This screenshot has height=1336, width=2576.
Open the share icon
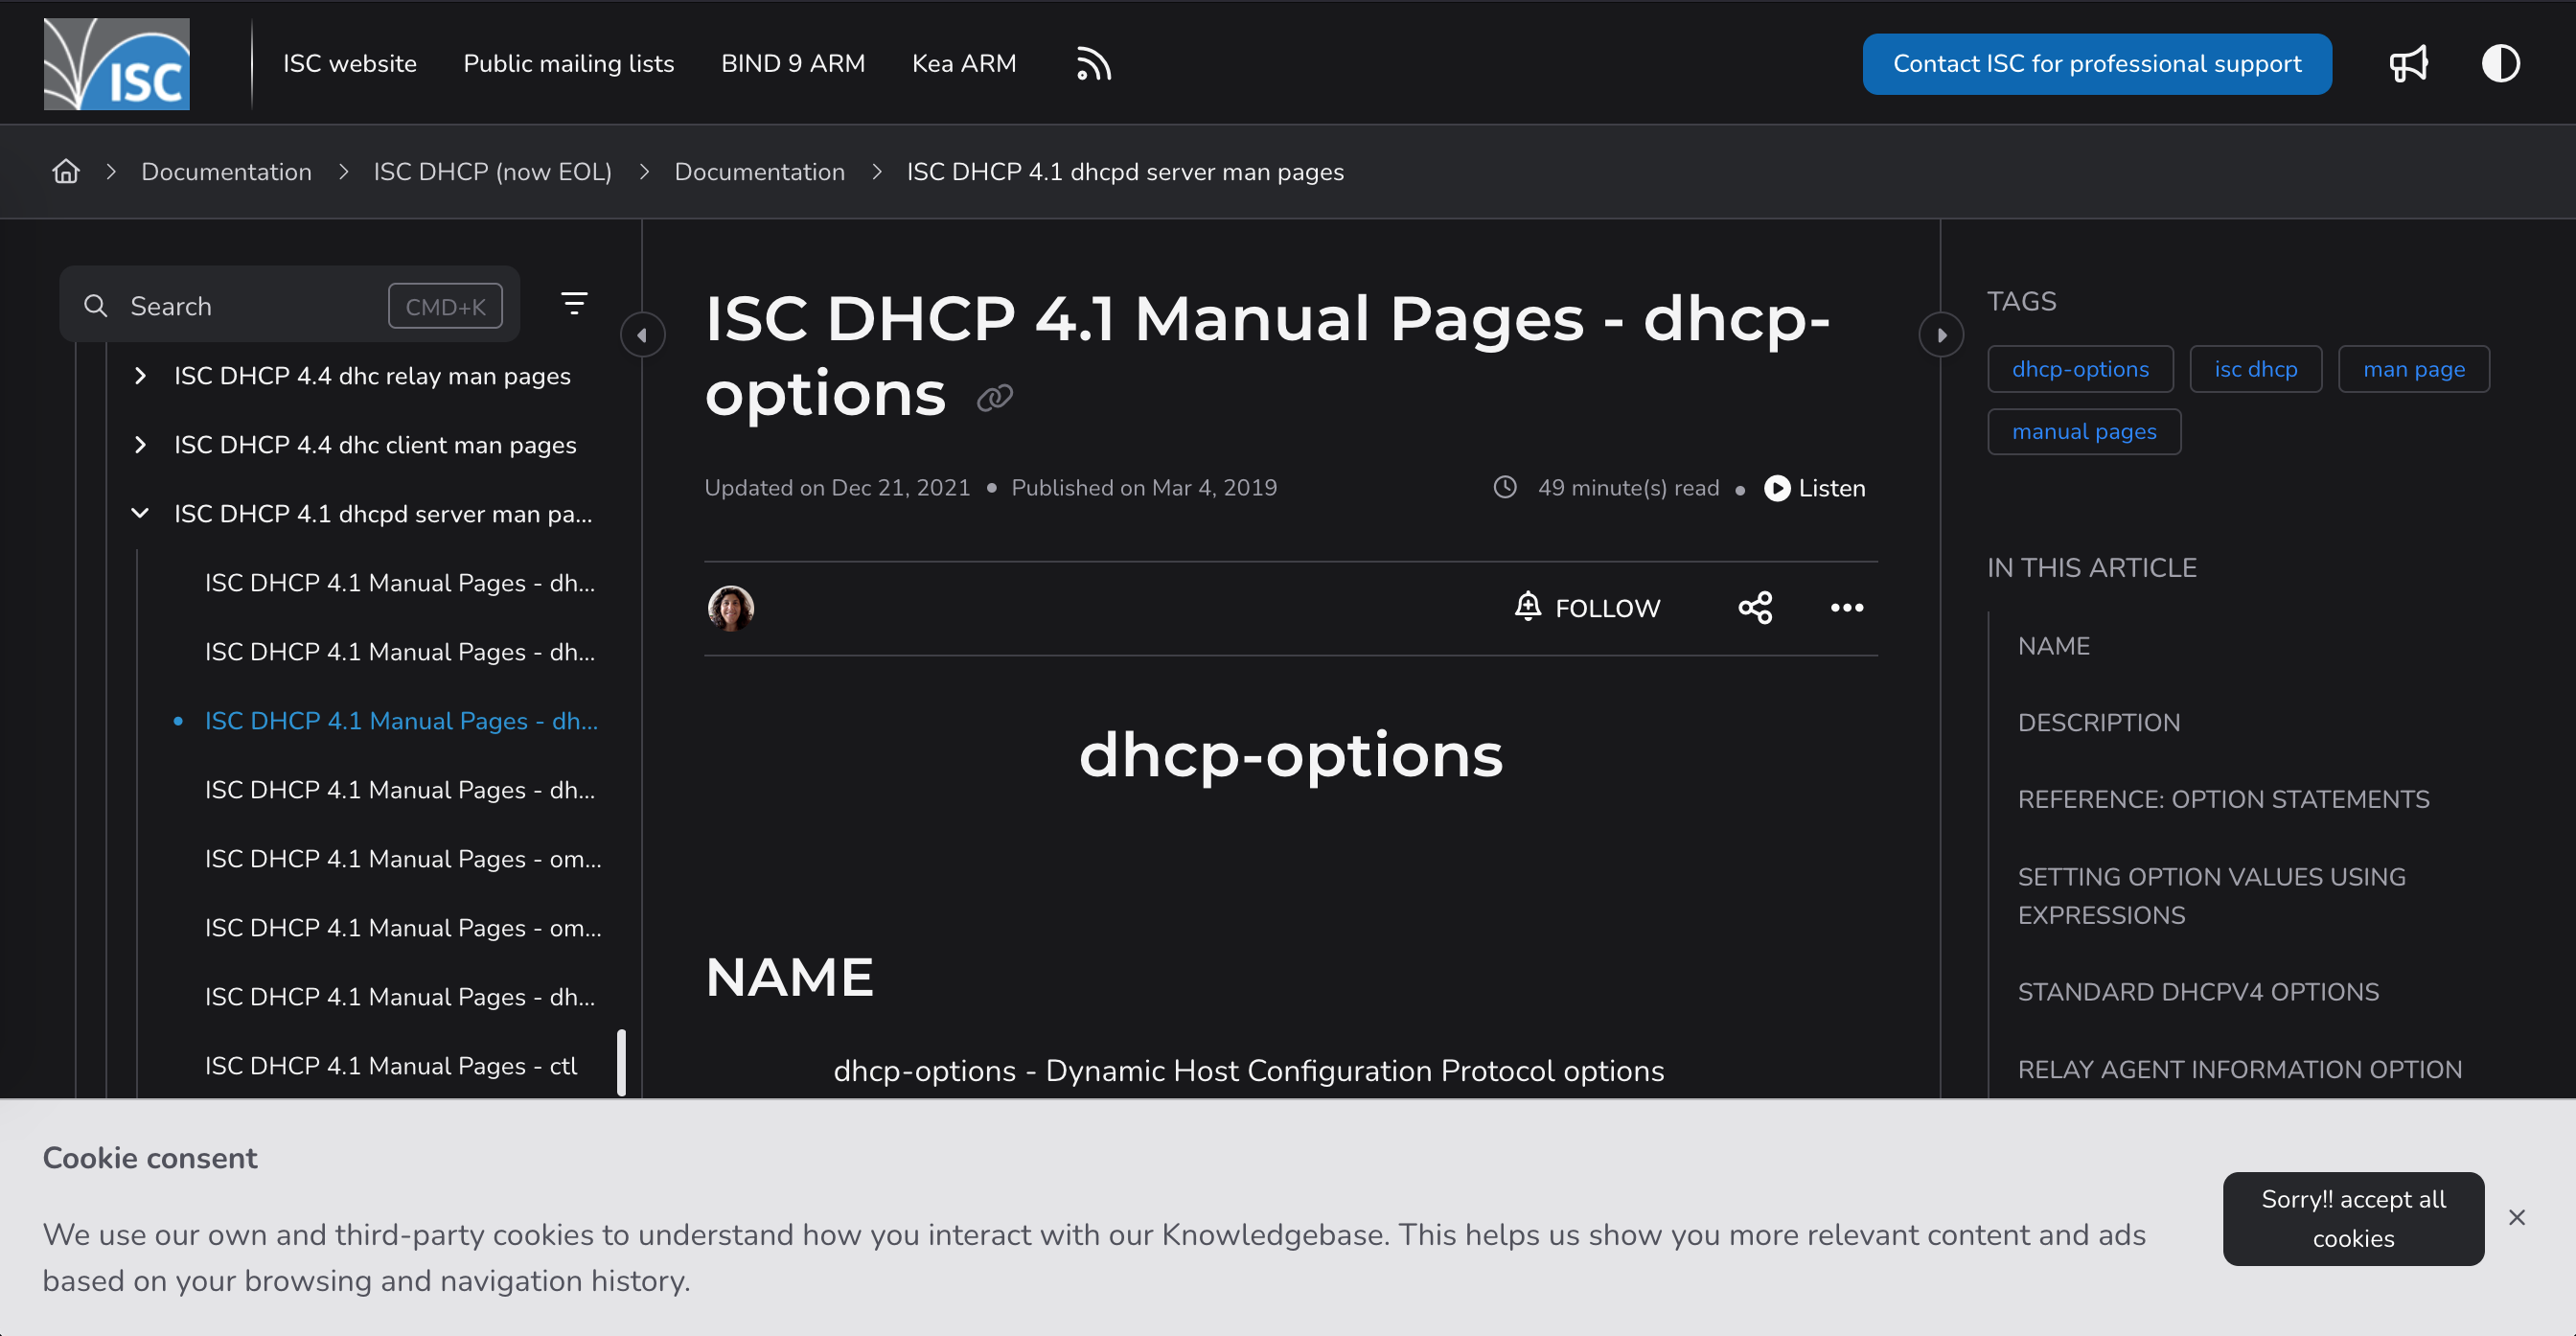pyautogui.click(x=1755, y=608)
